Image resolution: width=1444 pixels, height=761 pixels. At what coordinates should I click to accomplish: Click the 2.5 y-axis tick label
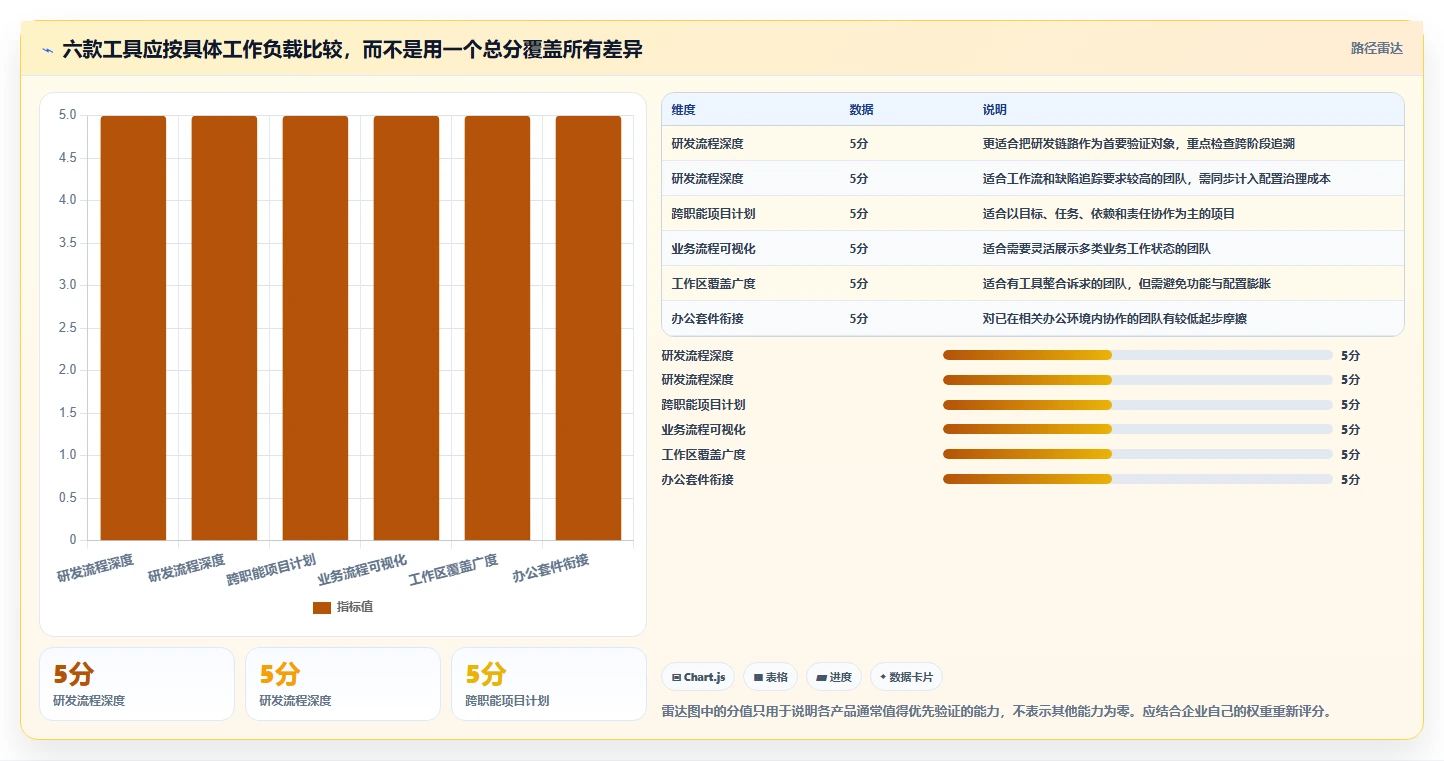[67, 328]
